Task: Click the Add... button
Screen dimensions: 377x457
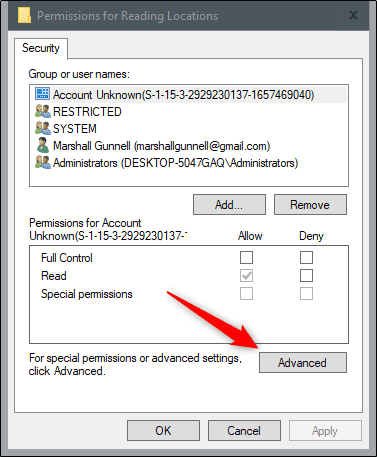Action: 229,204
